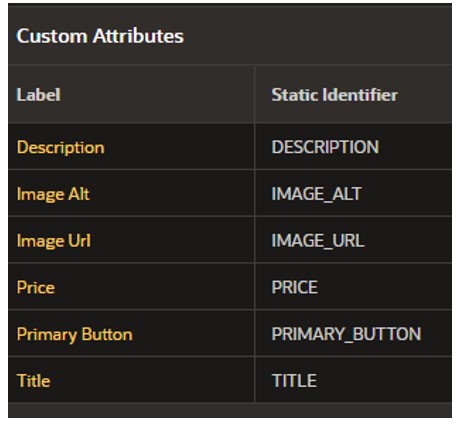The image size is (460, 424).
Task: Open the Title attribute link
Action: coord(33,381)
